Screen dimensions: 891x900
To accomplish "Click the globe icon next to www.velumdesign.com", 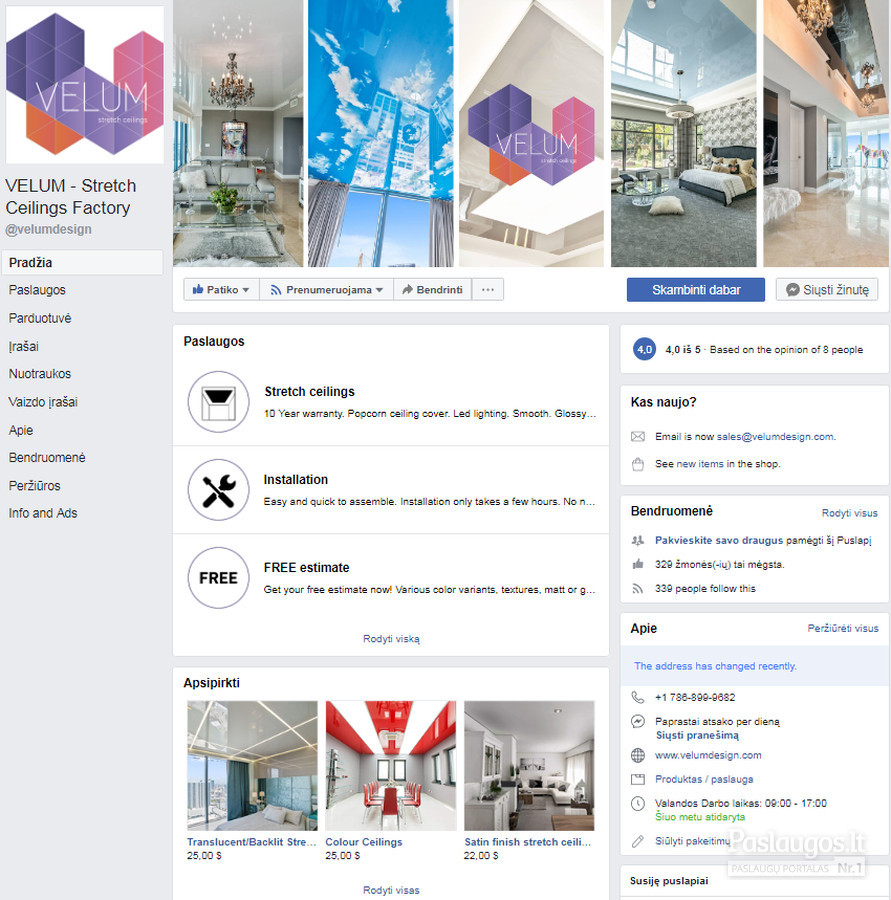I will click(x=638, y=755).
